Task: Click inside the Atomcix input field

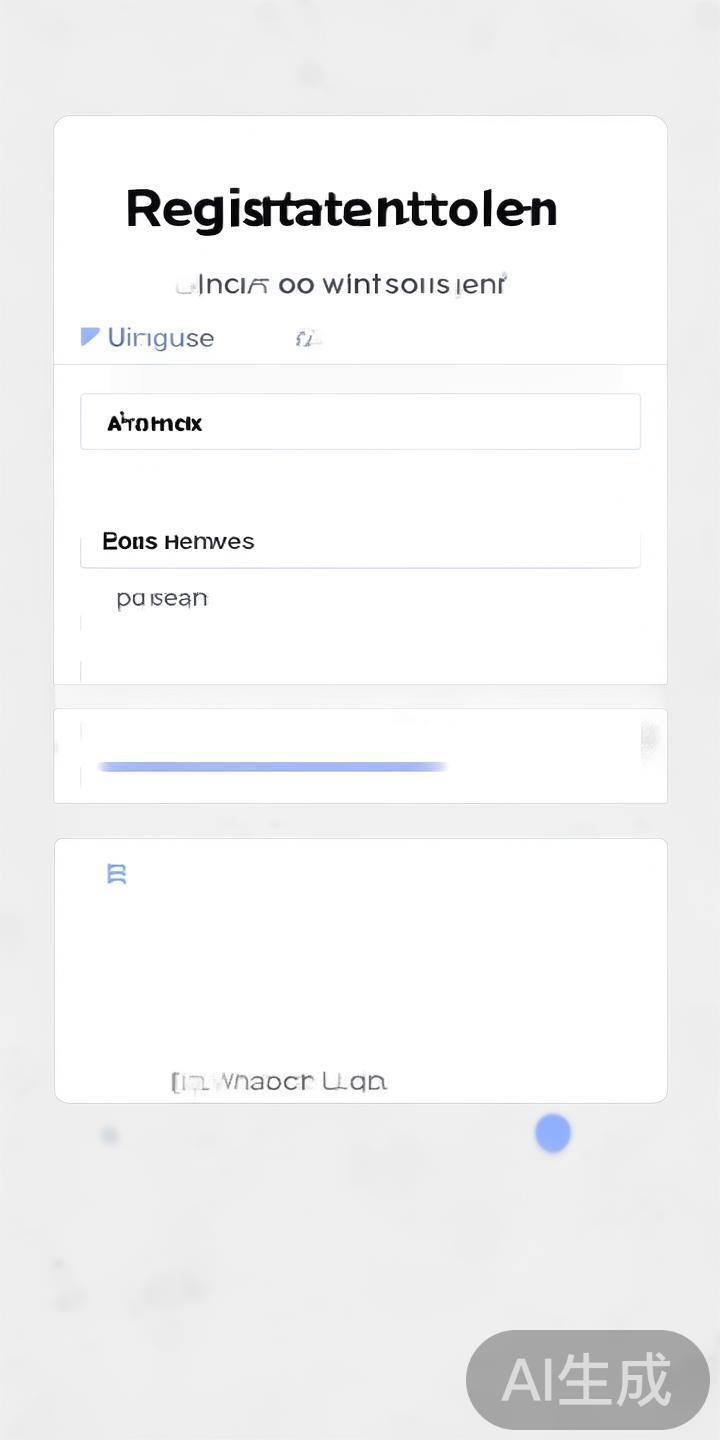Action: pyautogui.click(x=360, y=422)
